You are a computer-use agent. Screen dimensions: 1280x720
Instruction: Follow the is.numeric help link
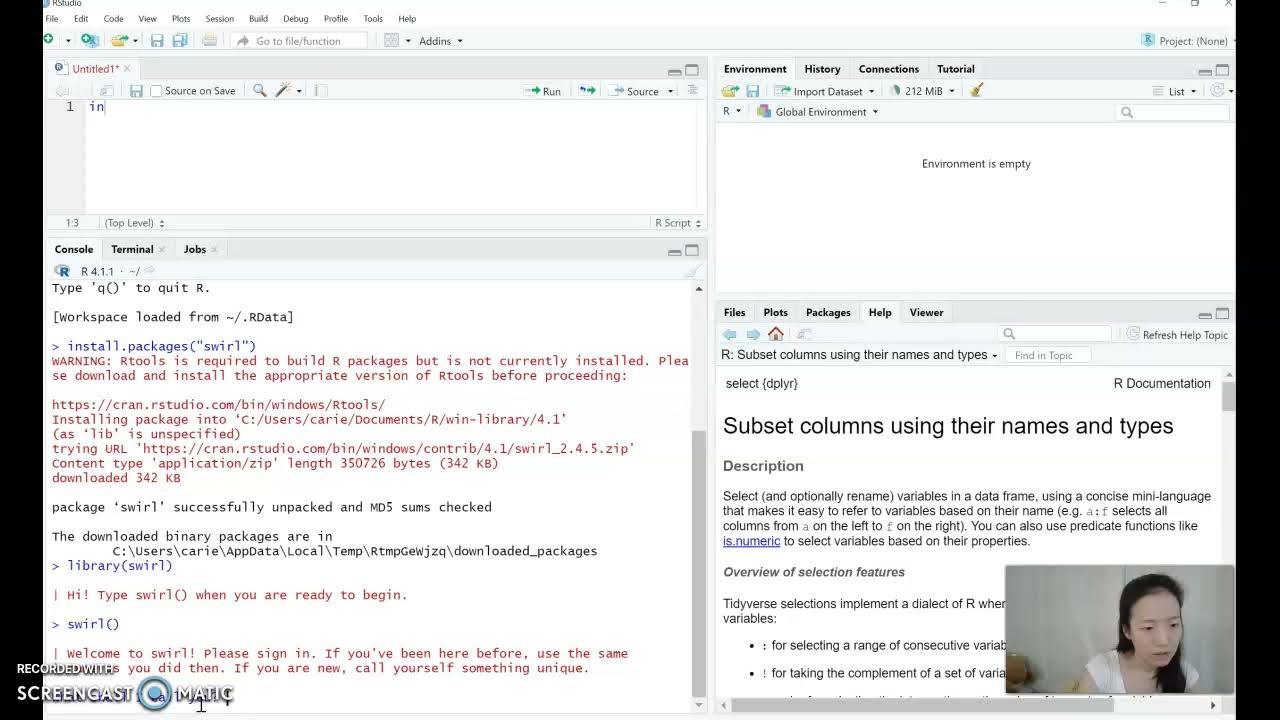[x=751, y=541]
